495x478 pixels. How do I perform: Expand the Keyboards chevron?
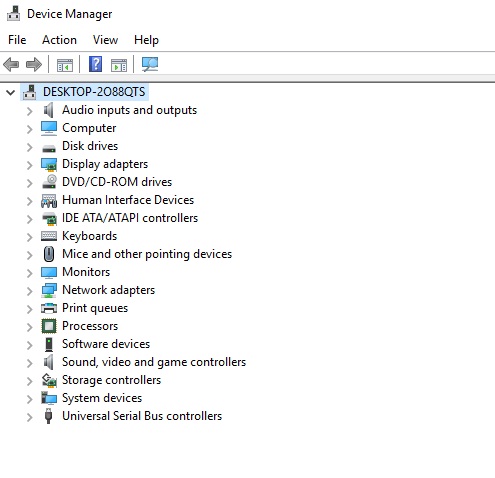(x=30, y=237)
